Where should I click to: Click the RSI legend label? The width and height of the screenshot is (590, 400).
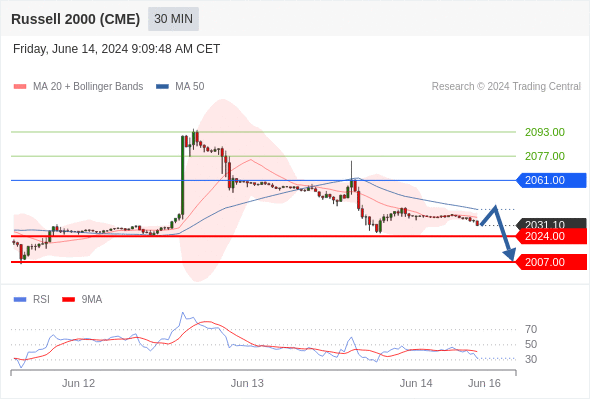41,300
